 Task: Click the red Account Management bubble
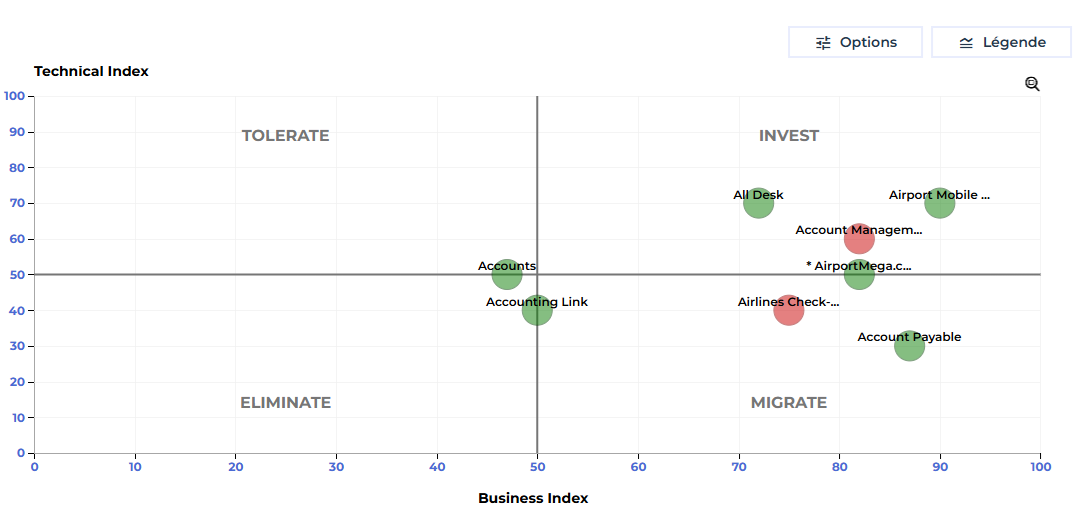(x=859, y=239)
